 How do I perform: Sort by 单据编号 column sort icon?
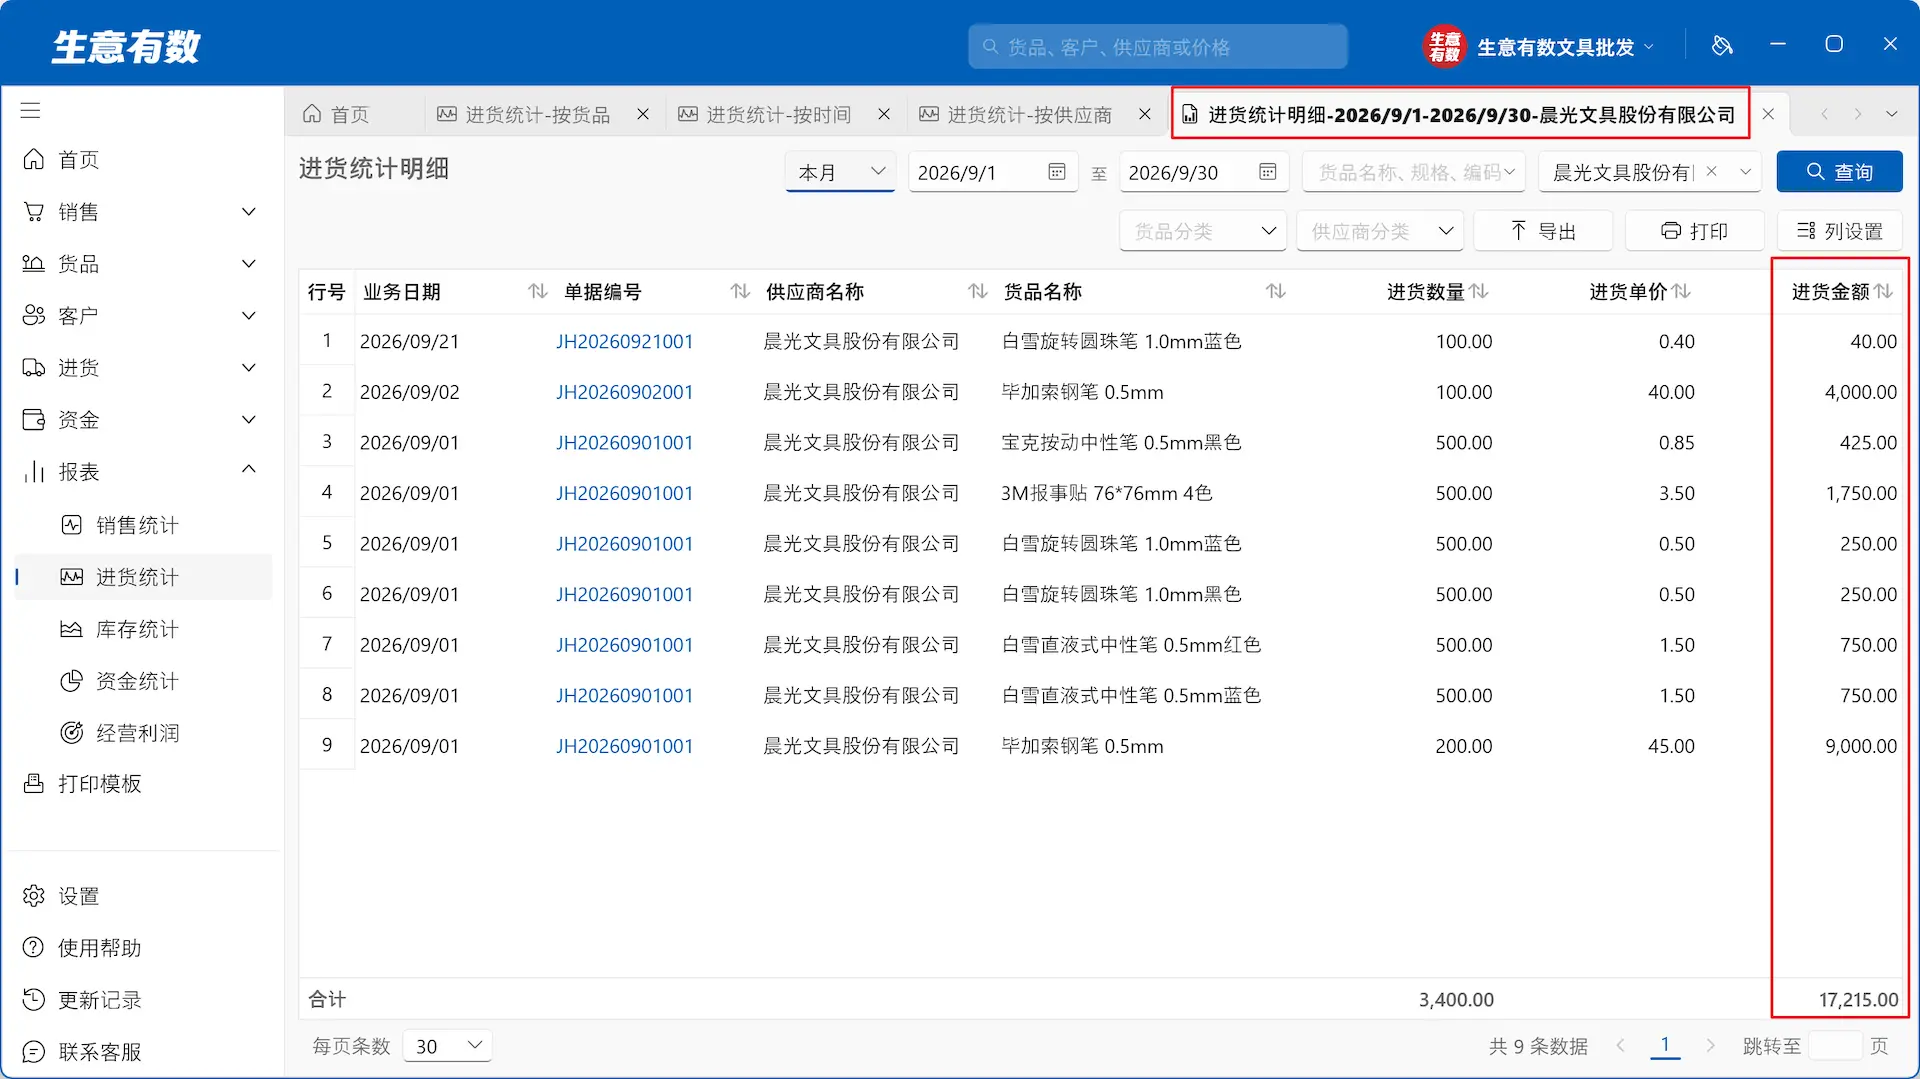click(740, 291)
